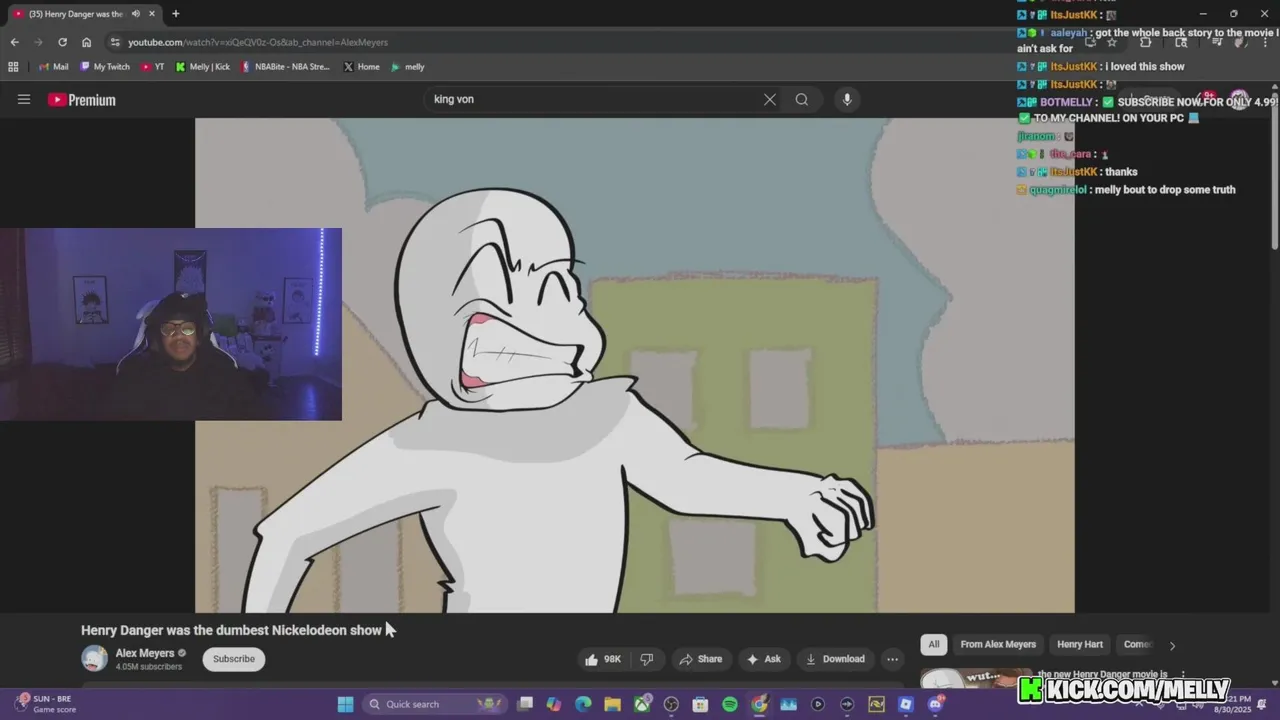Open Task View on the taskbar
The width and height of the screenshot is (1280, 720).
point(525,704)
